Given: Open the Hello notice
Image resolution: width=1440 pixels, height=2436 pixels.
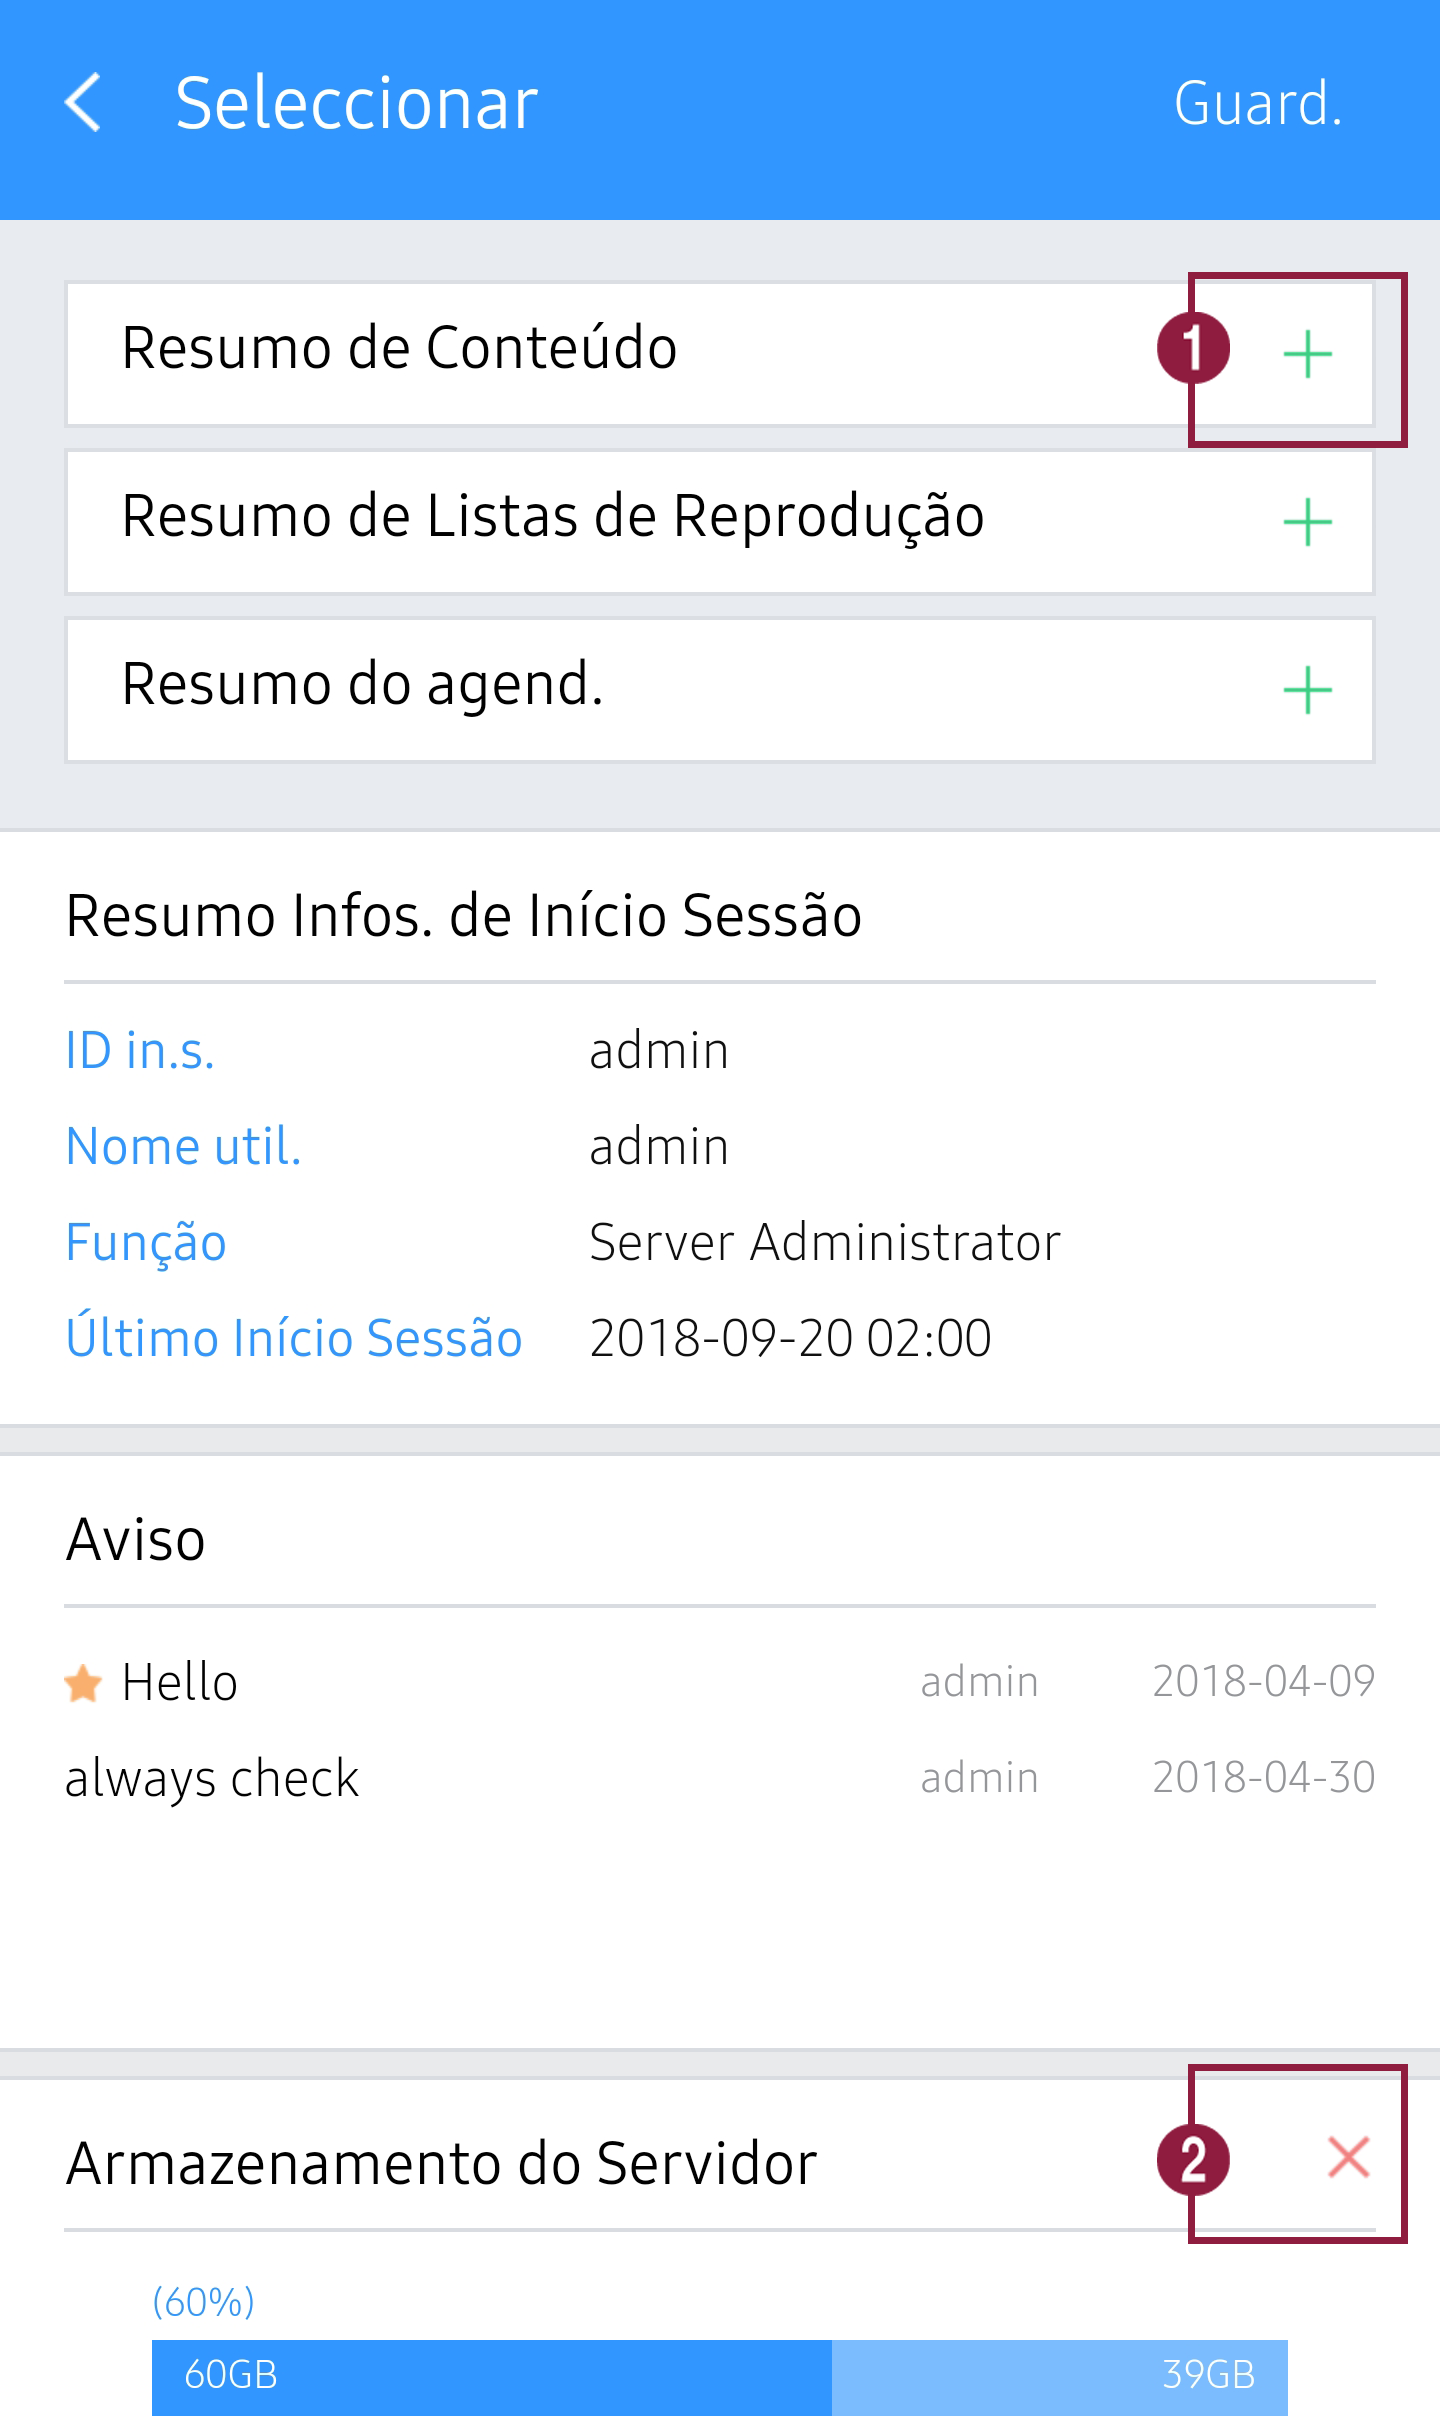Looking at the screenshot, I should 180,1683.
